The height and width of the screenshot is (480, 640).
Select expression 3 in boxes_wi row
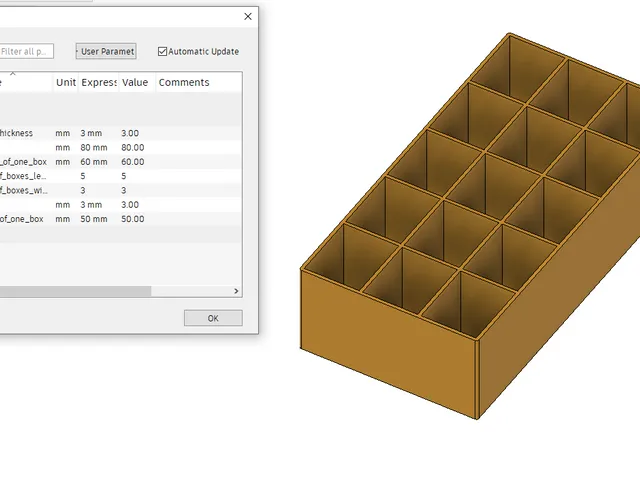pyautogui.click(x=83, y=191)
